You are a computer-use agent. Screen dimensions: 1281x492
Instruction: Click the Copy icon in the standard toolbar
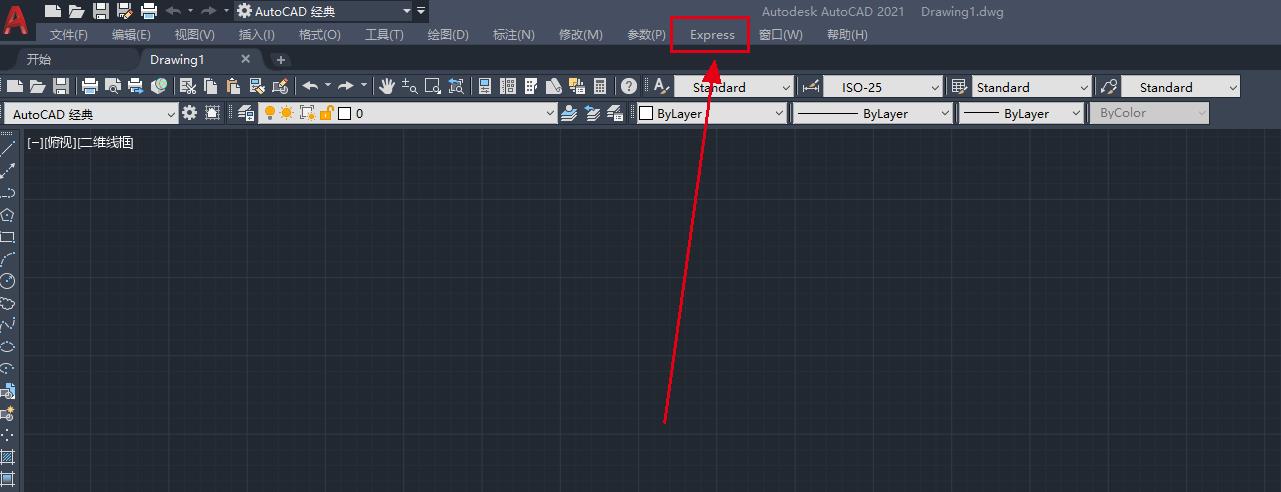(x=211, y=86)
